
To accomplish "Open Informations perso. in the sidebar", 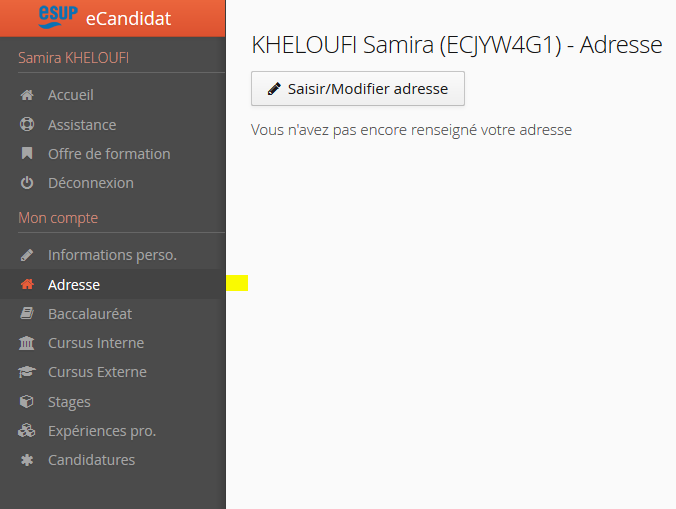I will tap(112, 255).
